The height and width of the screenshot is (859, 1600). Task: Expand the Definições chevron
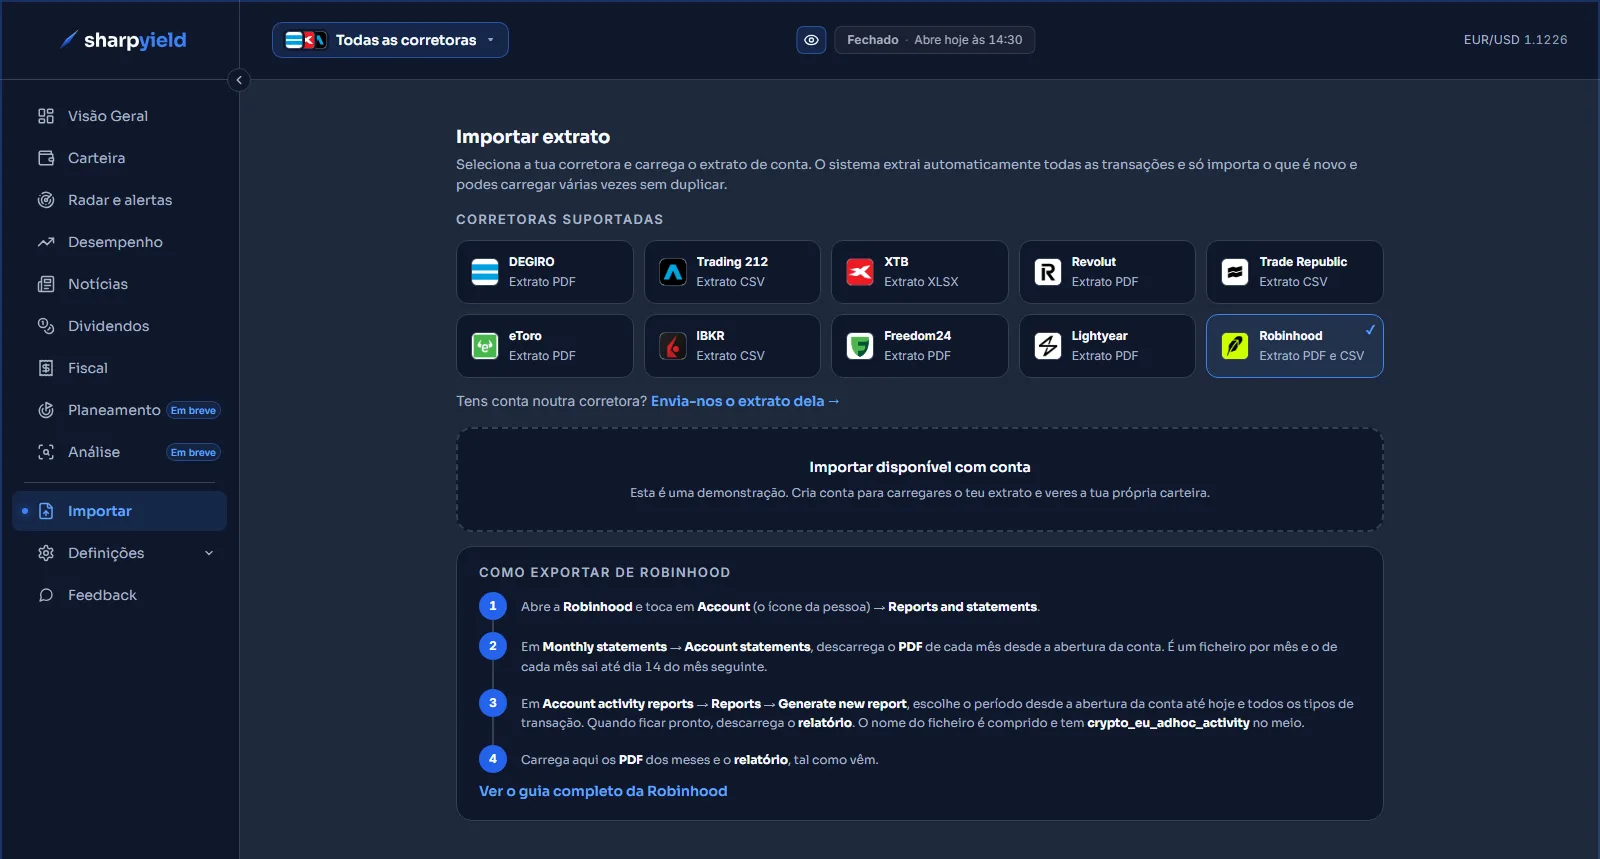209,553
